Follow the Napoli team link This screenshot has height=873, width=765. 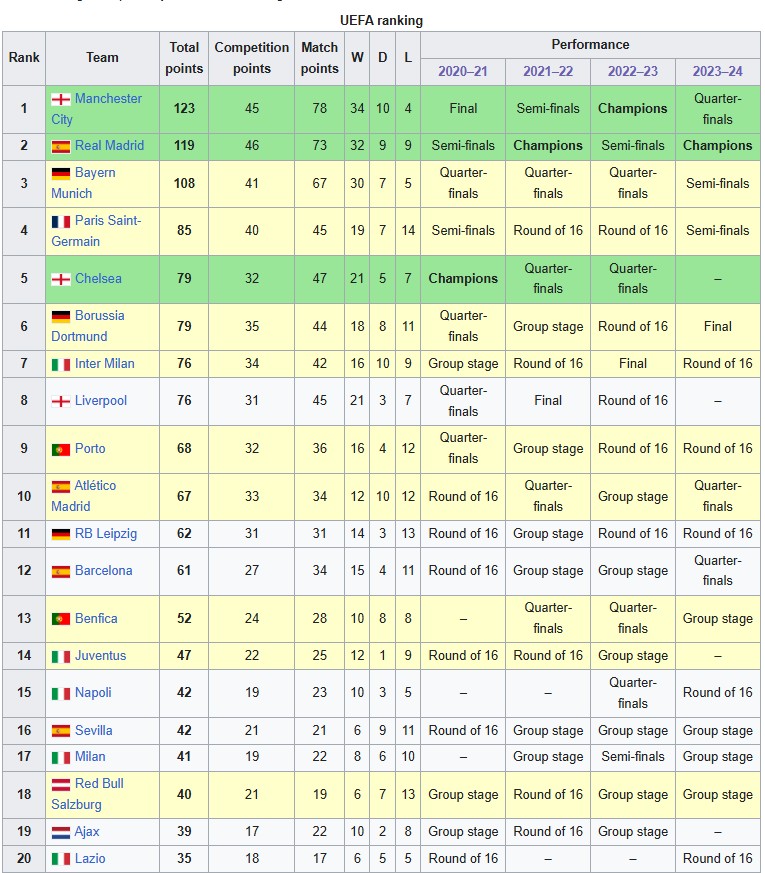(93, 692)
